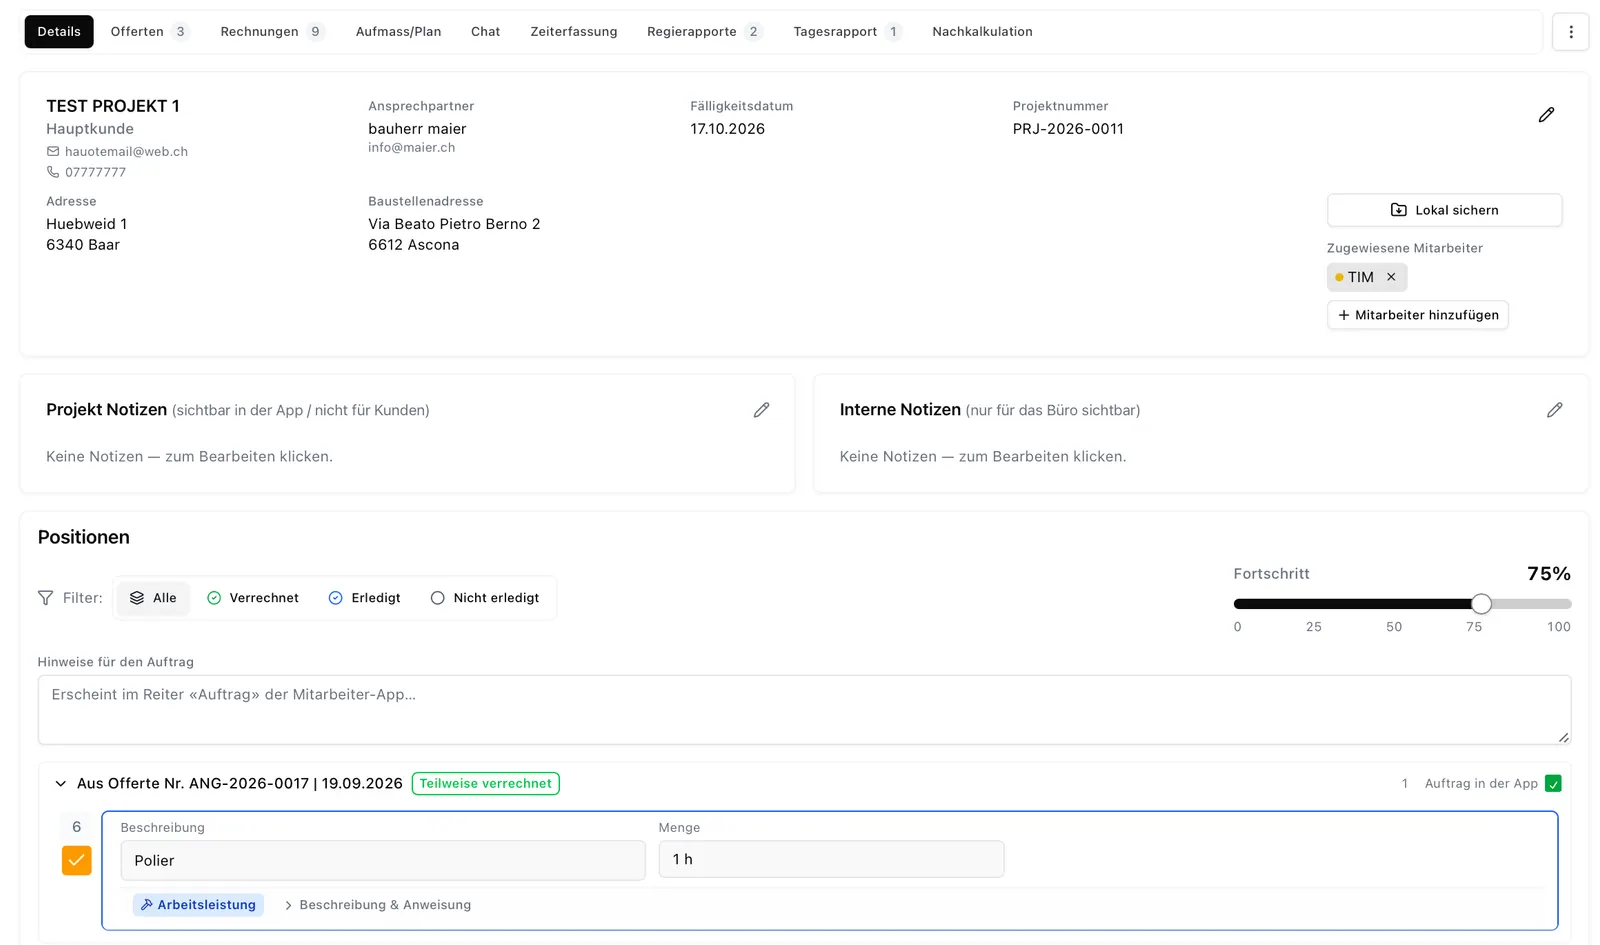Switch to the Offerten tab
This screenshot has width=1600, height=945.
[149, 32]
